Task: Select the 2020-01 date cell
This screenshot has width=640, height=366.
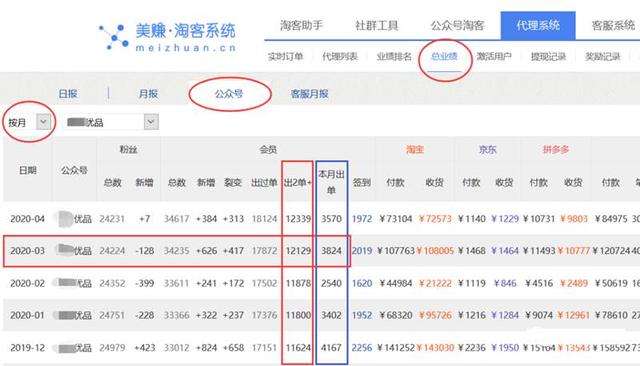Action: click(x=27, y=315)
